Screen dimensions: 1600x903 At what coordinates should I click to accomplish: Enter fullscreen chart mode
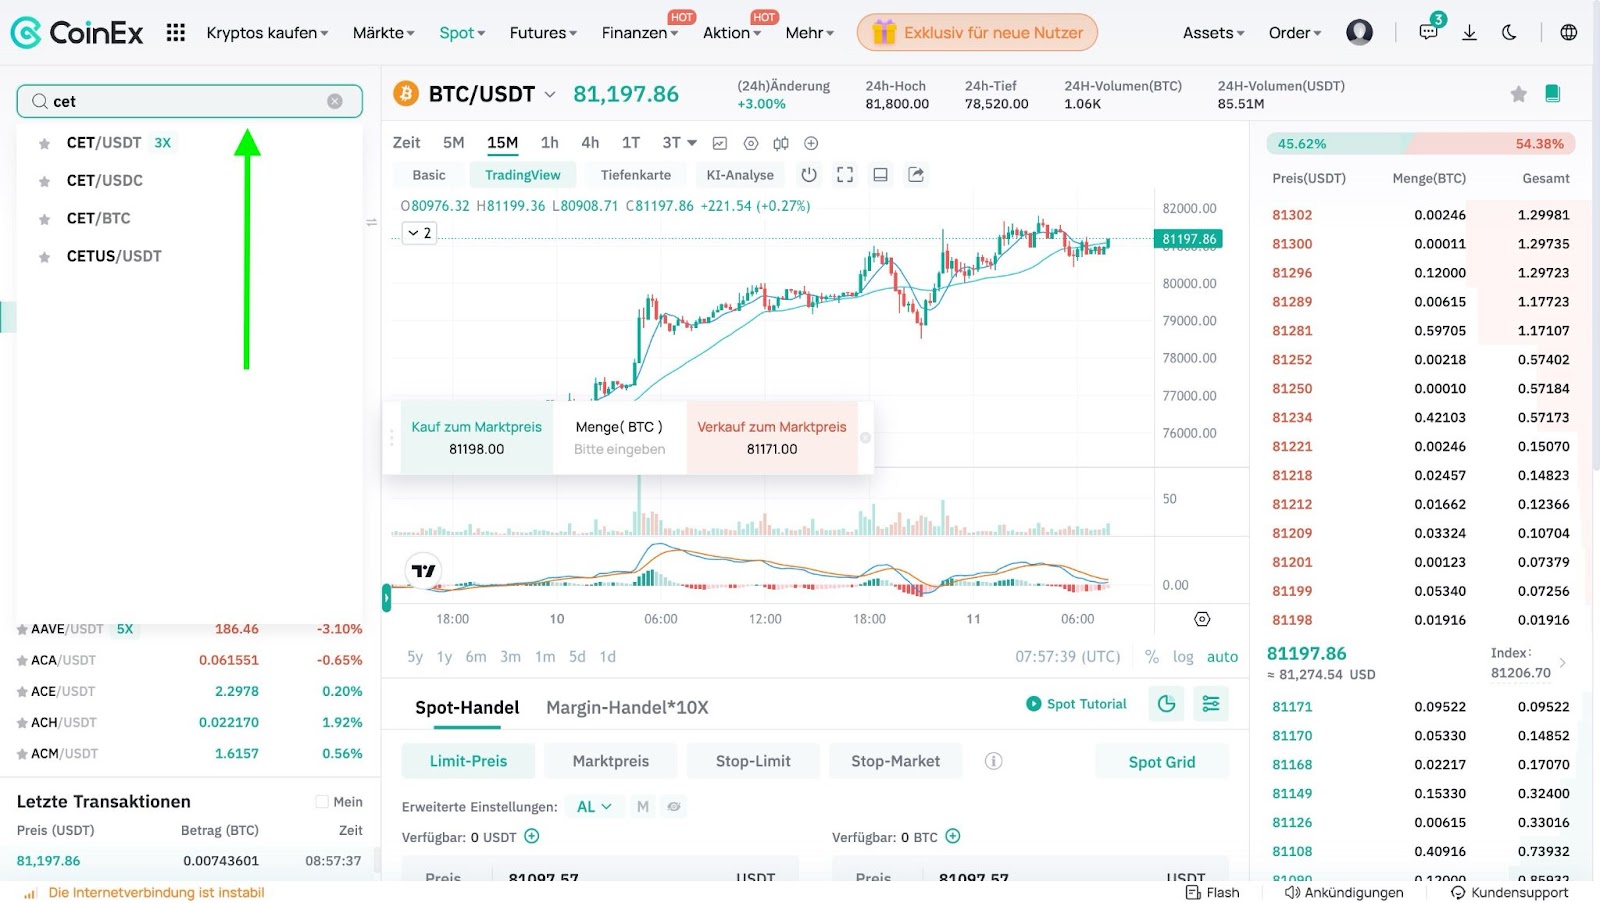(845, 175)
